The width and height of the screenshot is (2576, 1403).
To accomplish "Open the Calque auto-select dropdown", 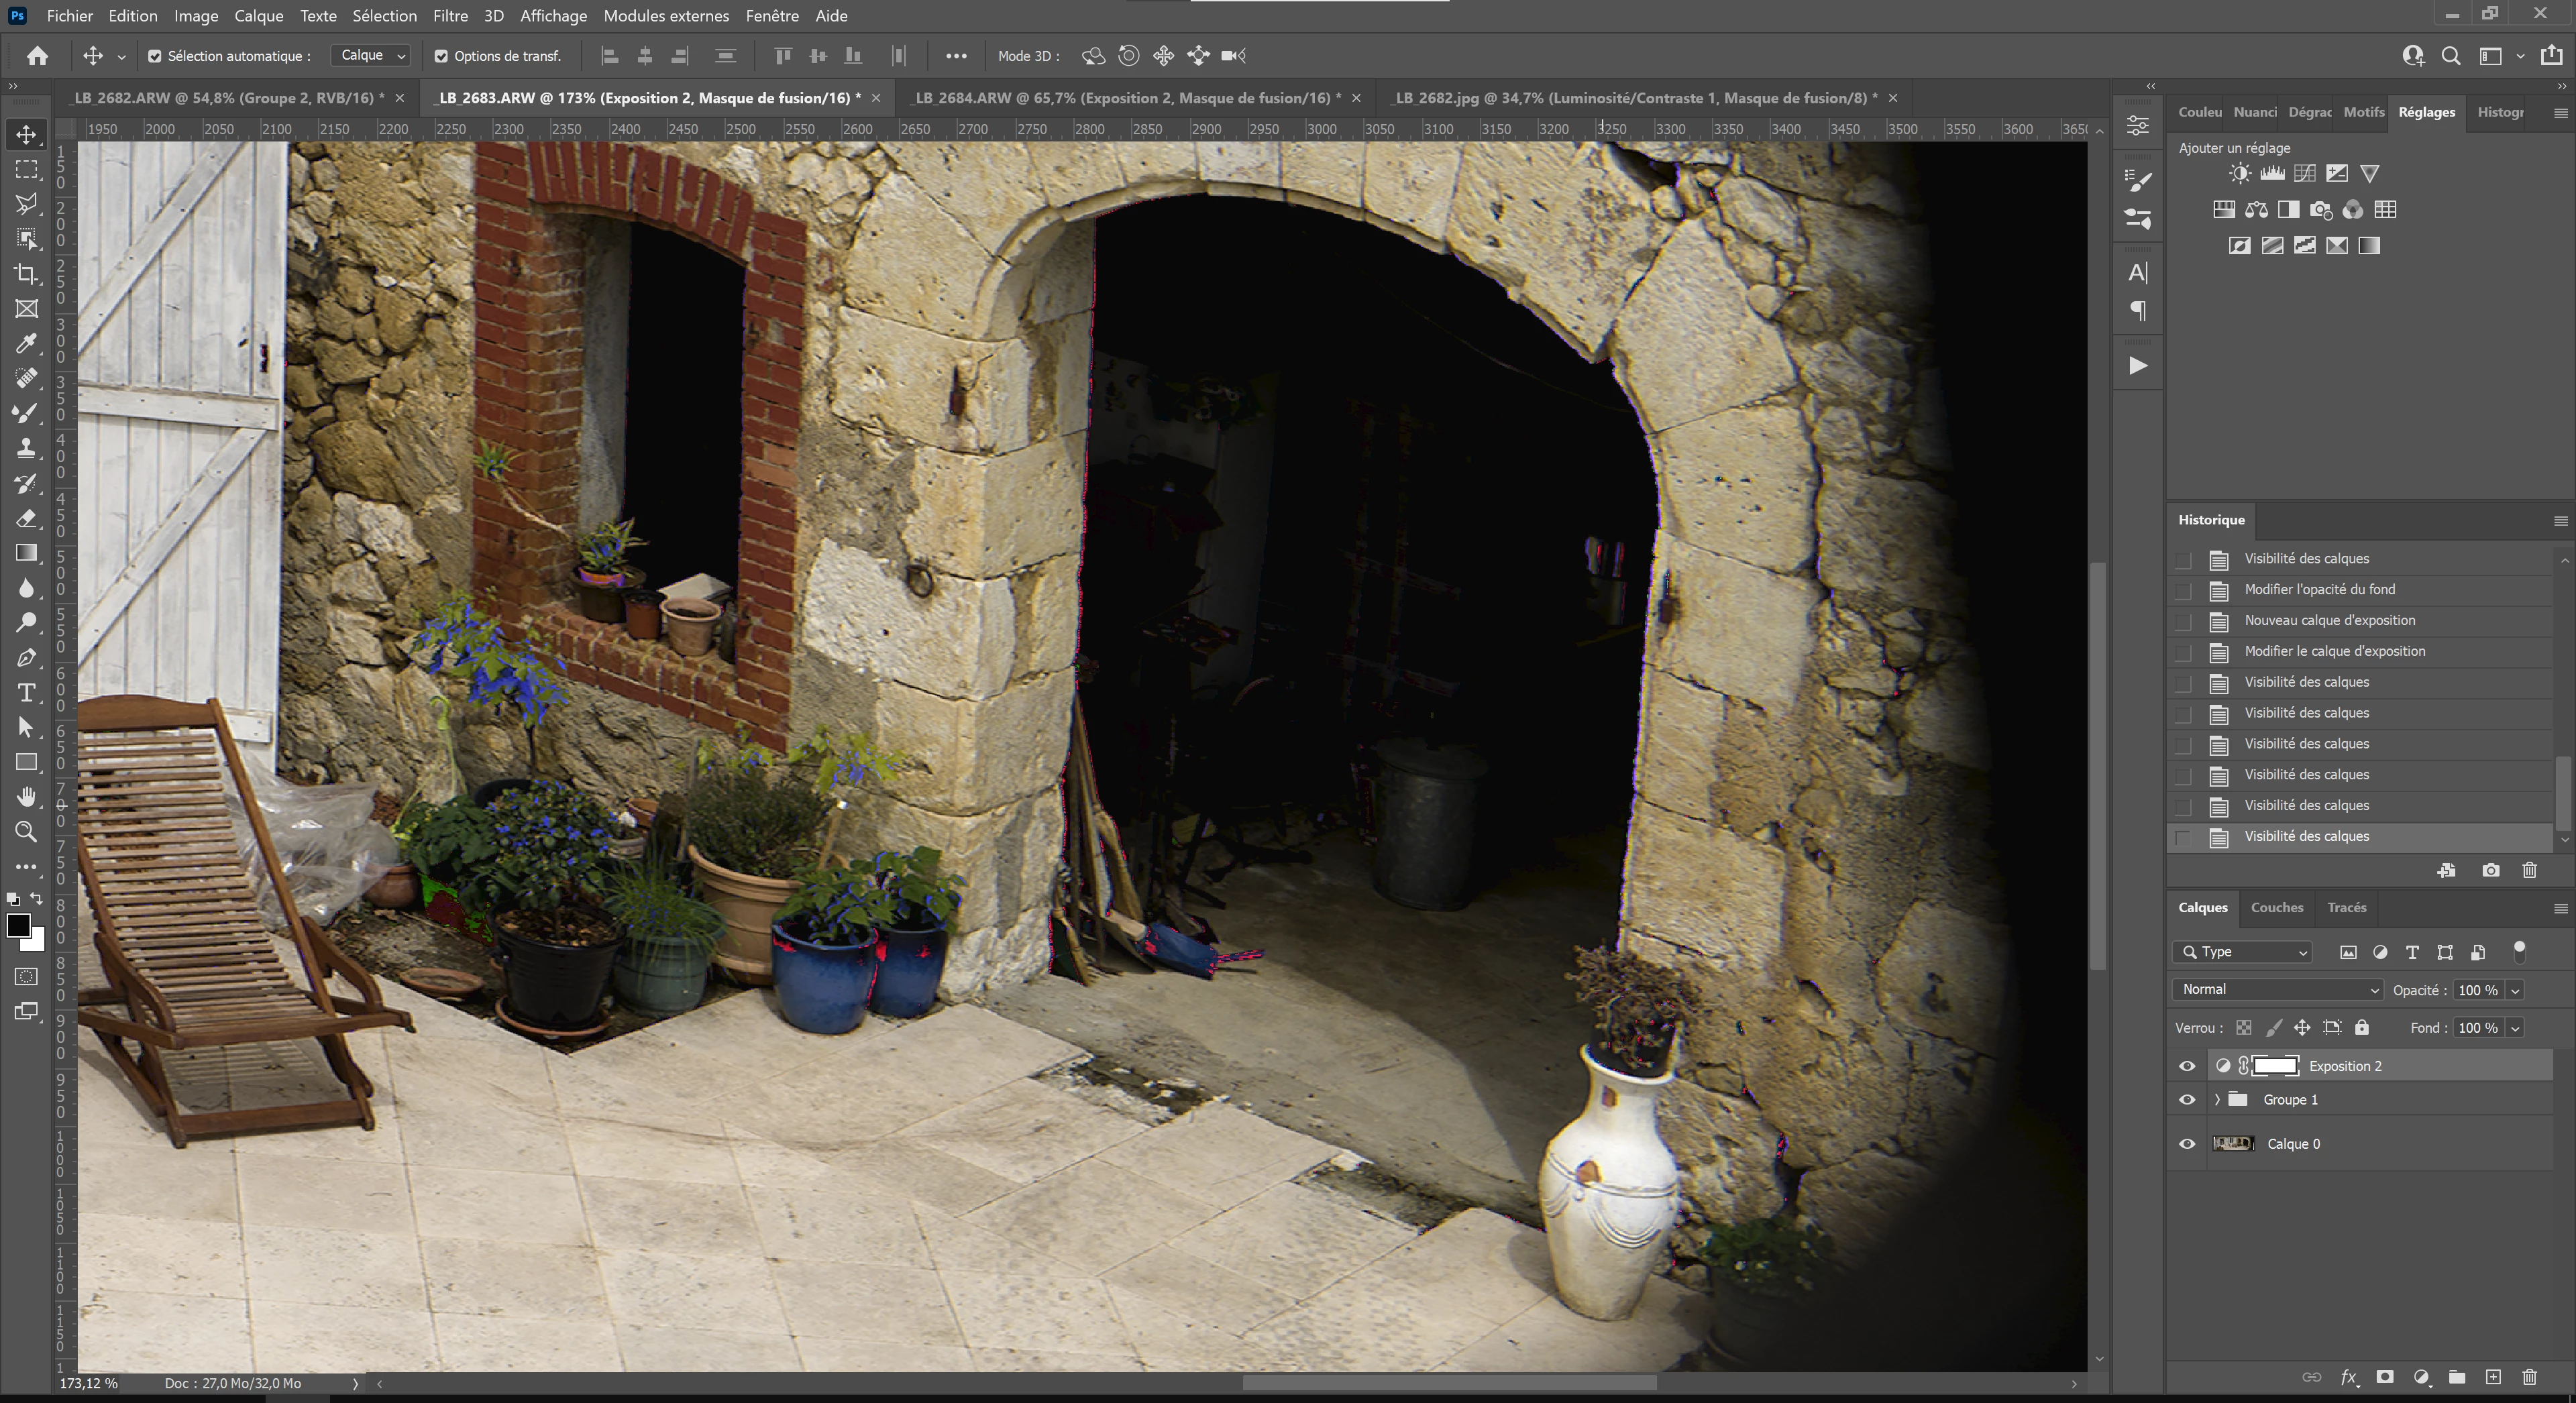I will (x=371, y=56).
